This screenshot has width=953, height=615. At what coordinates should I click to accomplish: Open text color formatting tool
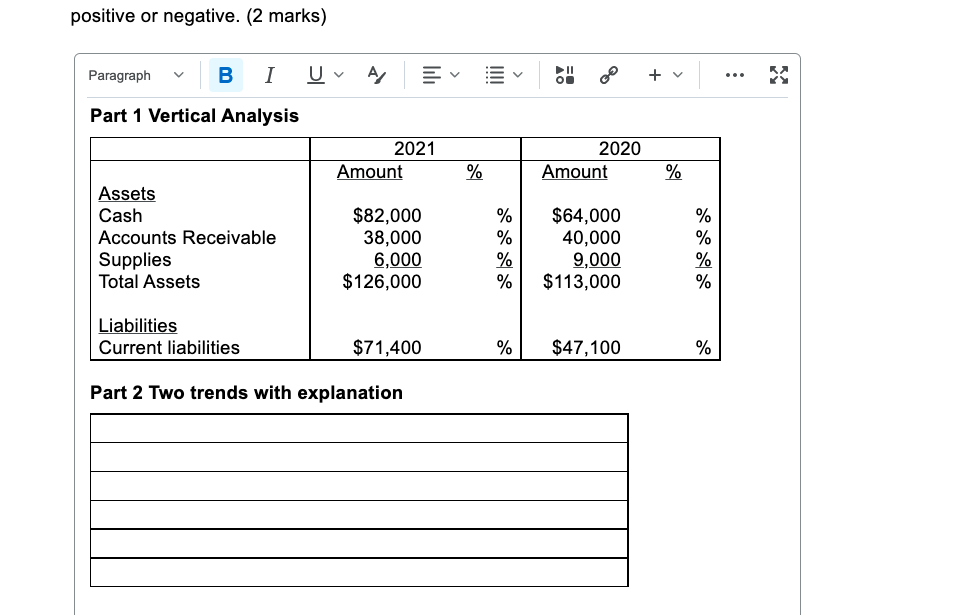376,75
